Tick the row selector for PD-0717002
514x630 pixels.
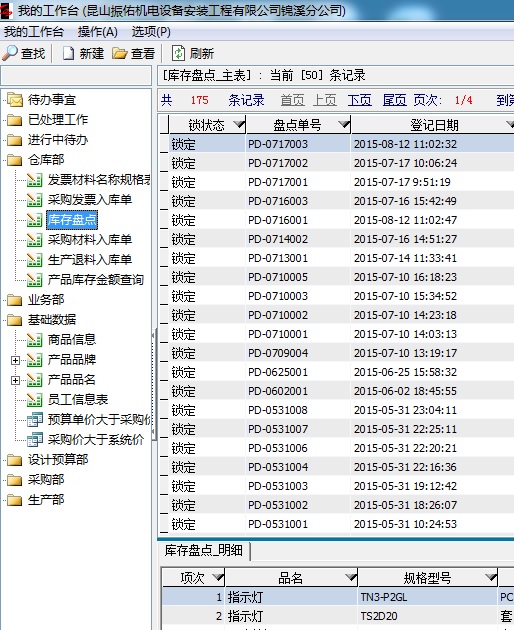click(164, 163)
